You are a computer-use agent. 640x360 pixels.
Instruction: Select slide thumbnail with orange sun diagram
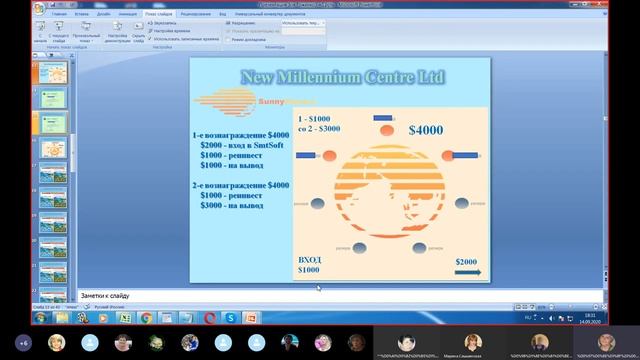click(53, 149)
